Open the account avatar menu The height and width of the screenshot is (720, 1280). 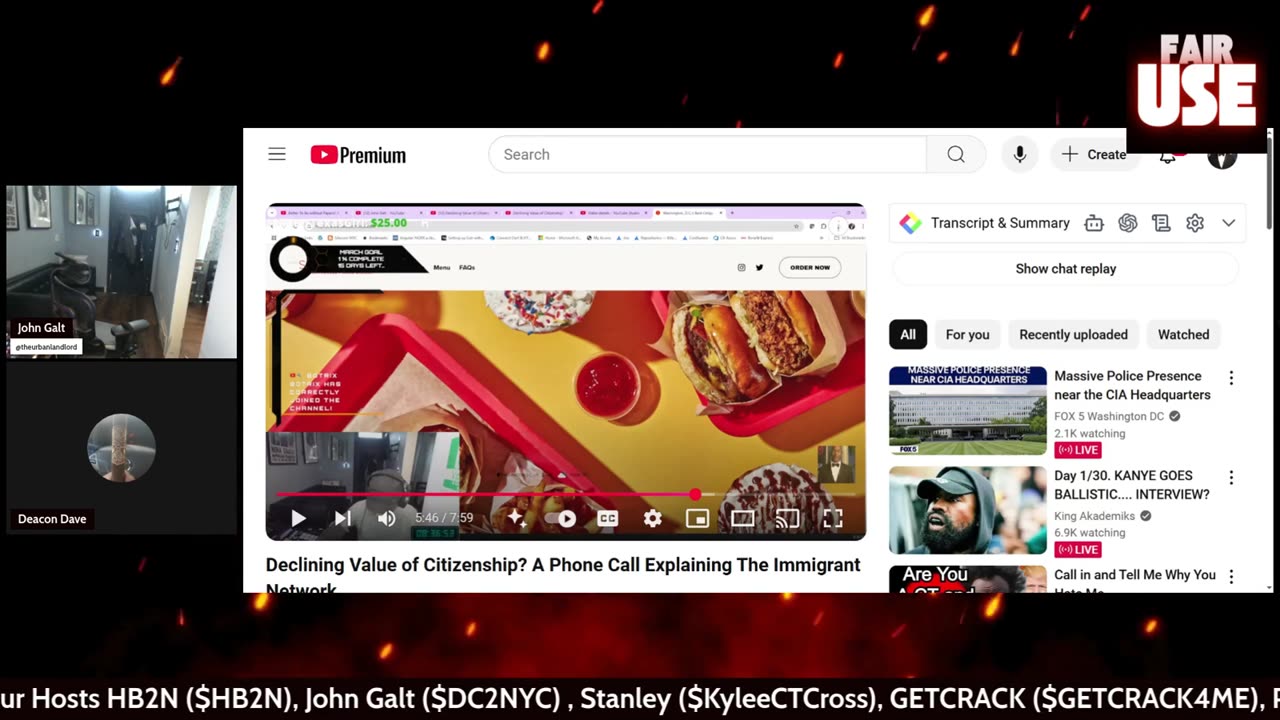(x=1222, y=156)
